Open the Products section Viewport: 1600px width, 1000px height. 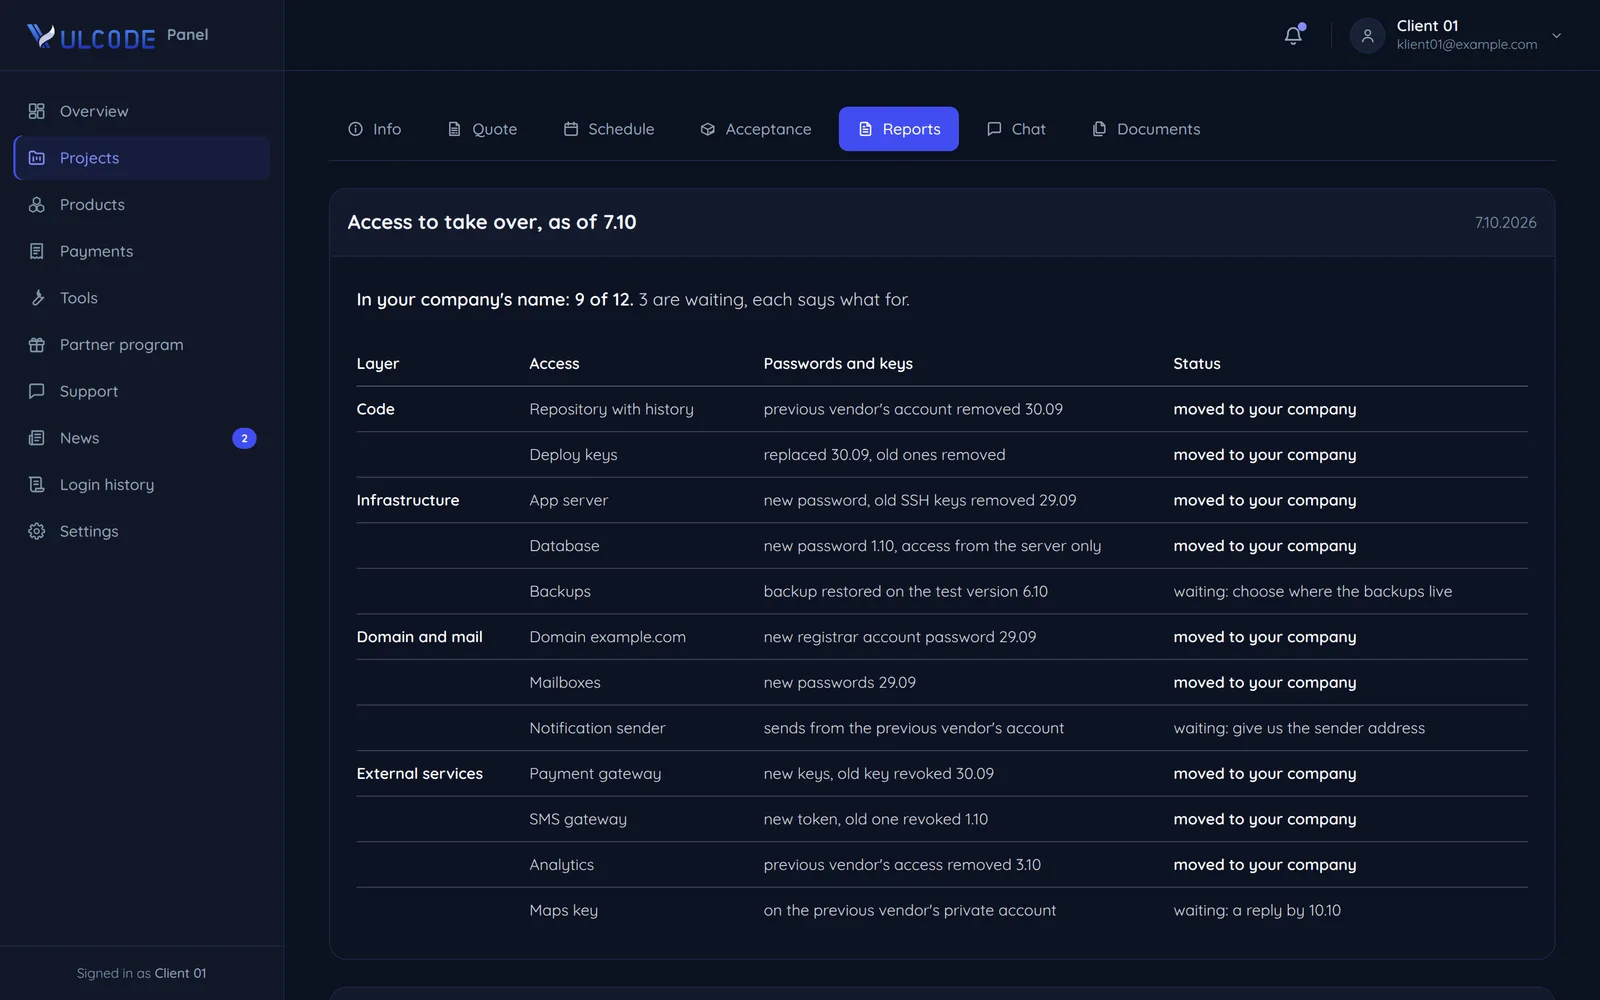[142, 205]
